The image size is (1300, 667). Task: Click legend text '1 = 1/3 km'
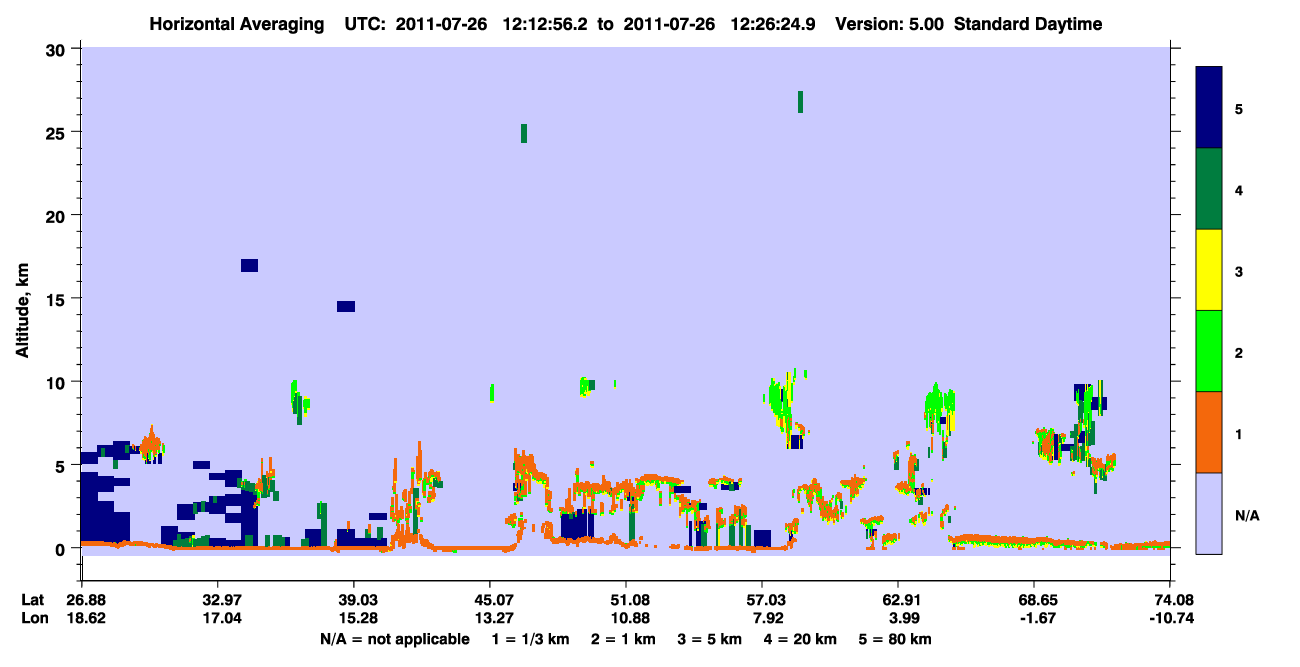(532, 639)
